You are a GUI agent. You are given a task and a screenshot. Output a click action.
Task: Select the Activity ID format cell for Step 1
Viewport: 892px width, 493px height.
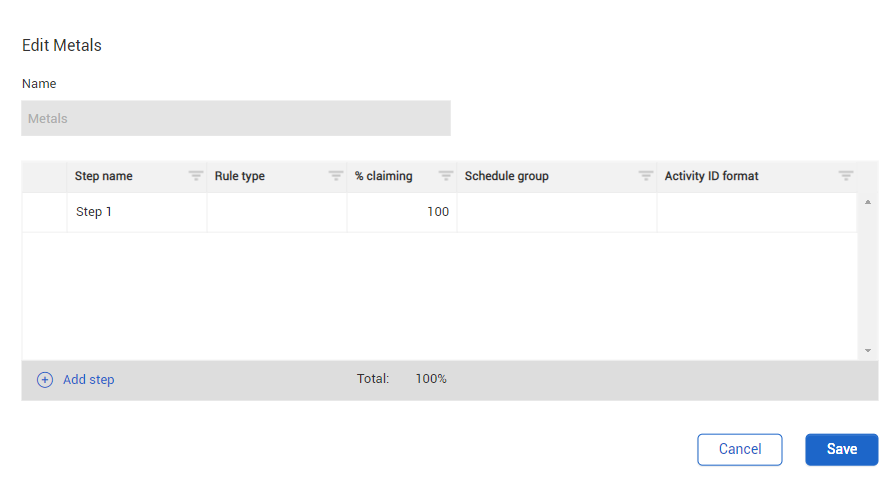757,212
